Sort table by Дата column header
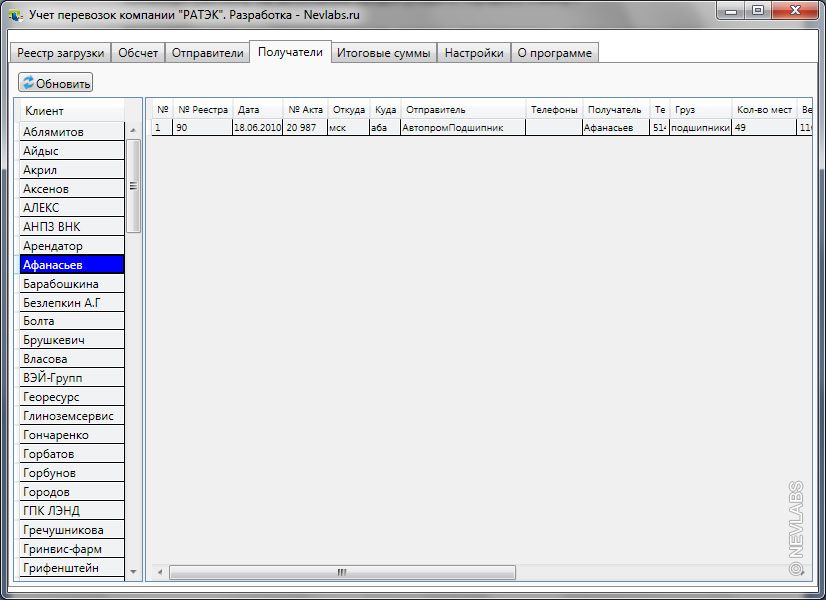The image size is (826, 600). coord(256,110)
